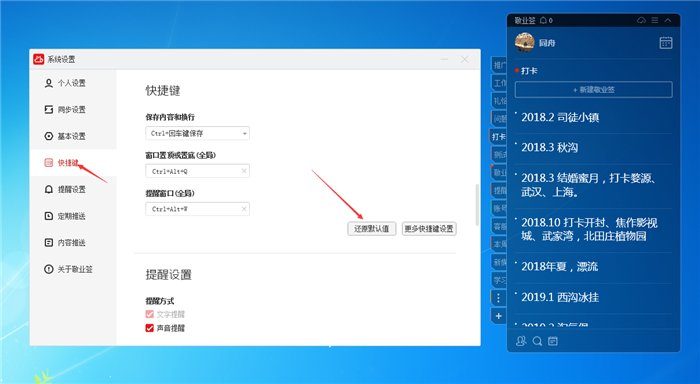The height and width of the screenshot is (384, 700).
Task: Switch to the 账号 side tab
Action: (499, 208)
